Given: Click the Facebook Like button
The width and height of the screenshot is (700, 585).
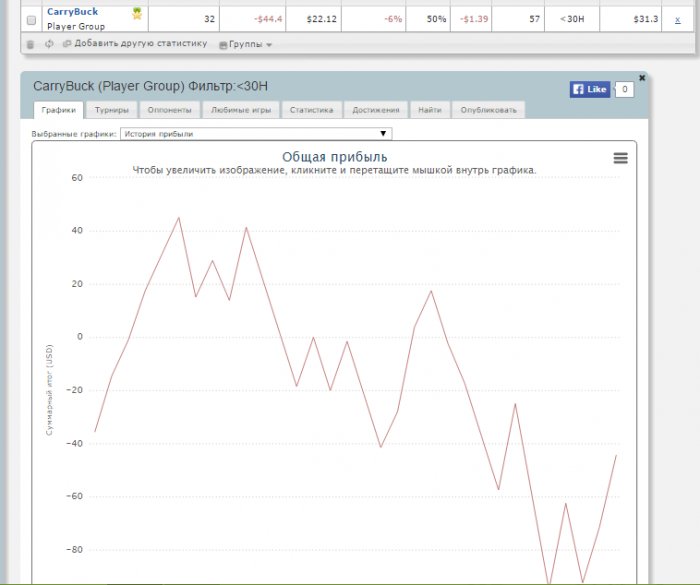Looking at the screenshot, I should [x=590, y=89].
